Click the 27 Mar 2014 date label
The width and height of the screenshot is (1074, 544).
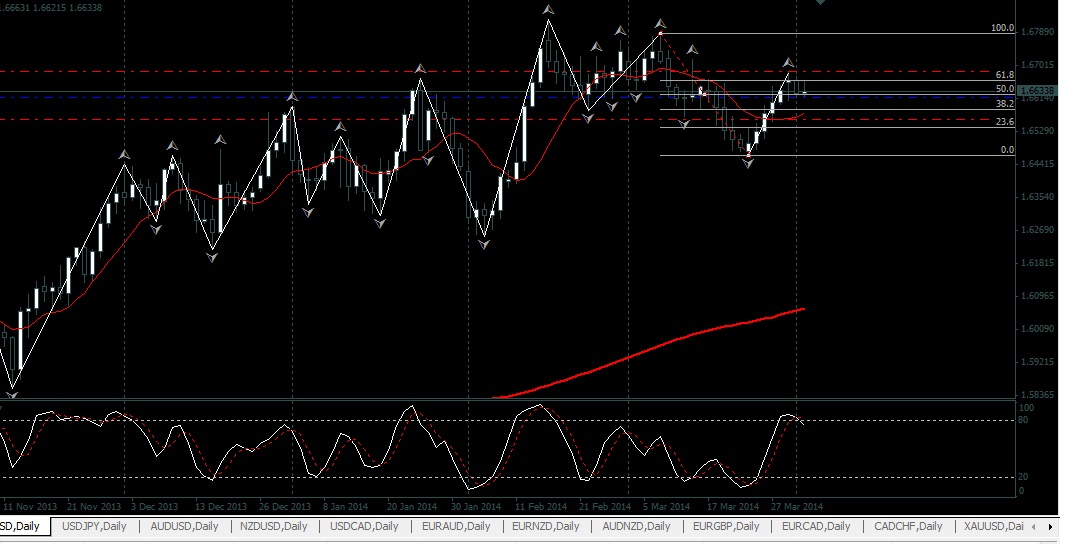tap(797, 507)
